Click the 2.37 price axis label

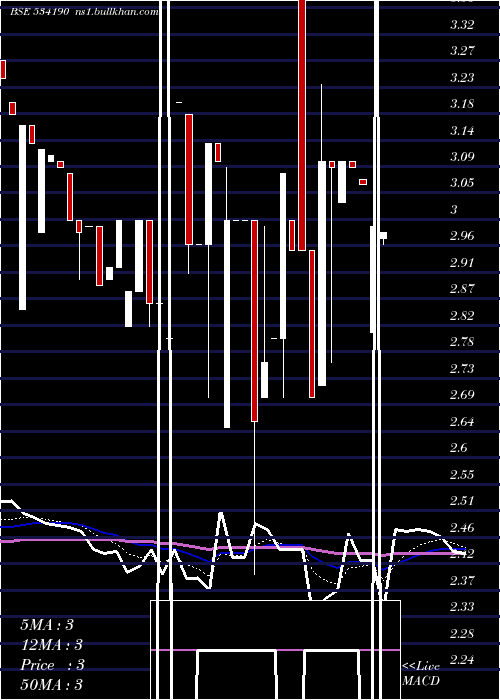click(x=462, y=580)
